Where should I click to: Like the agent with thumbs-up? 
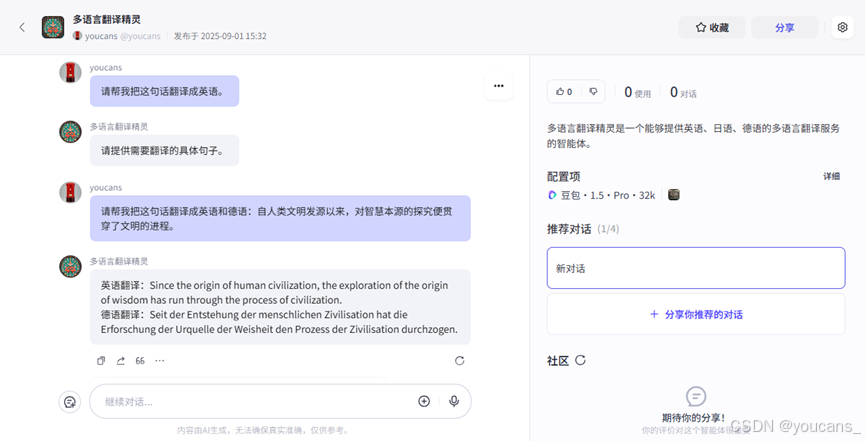point(564,92)
